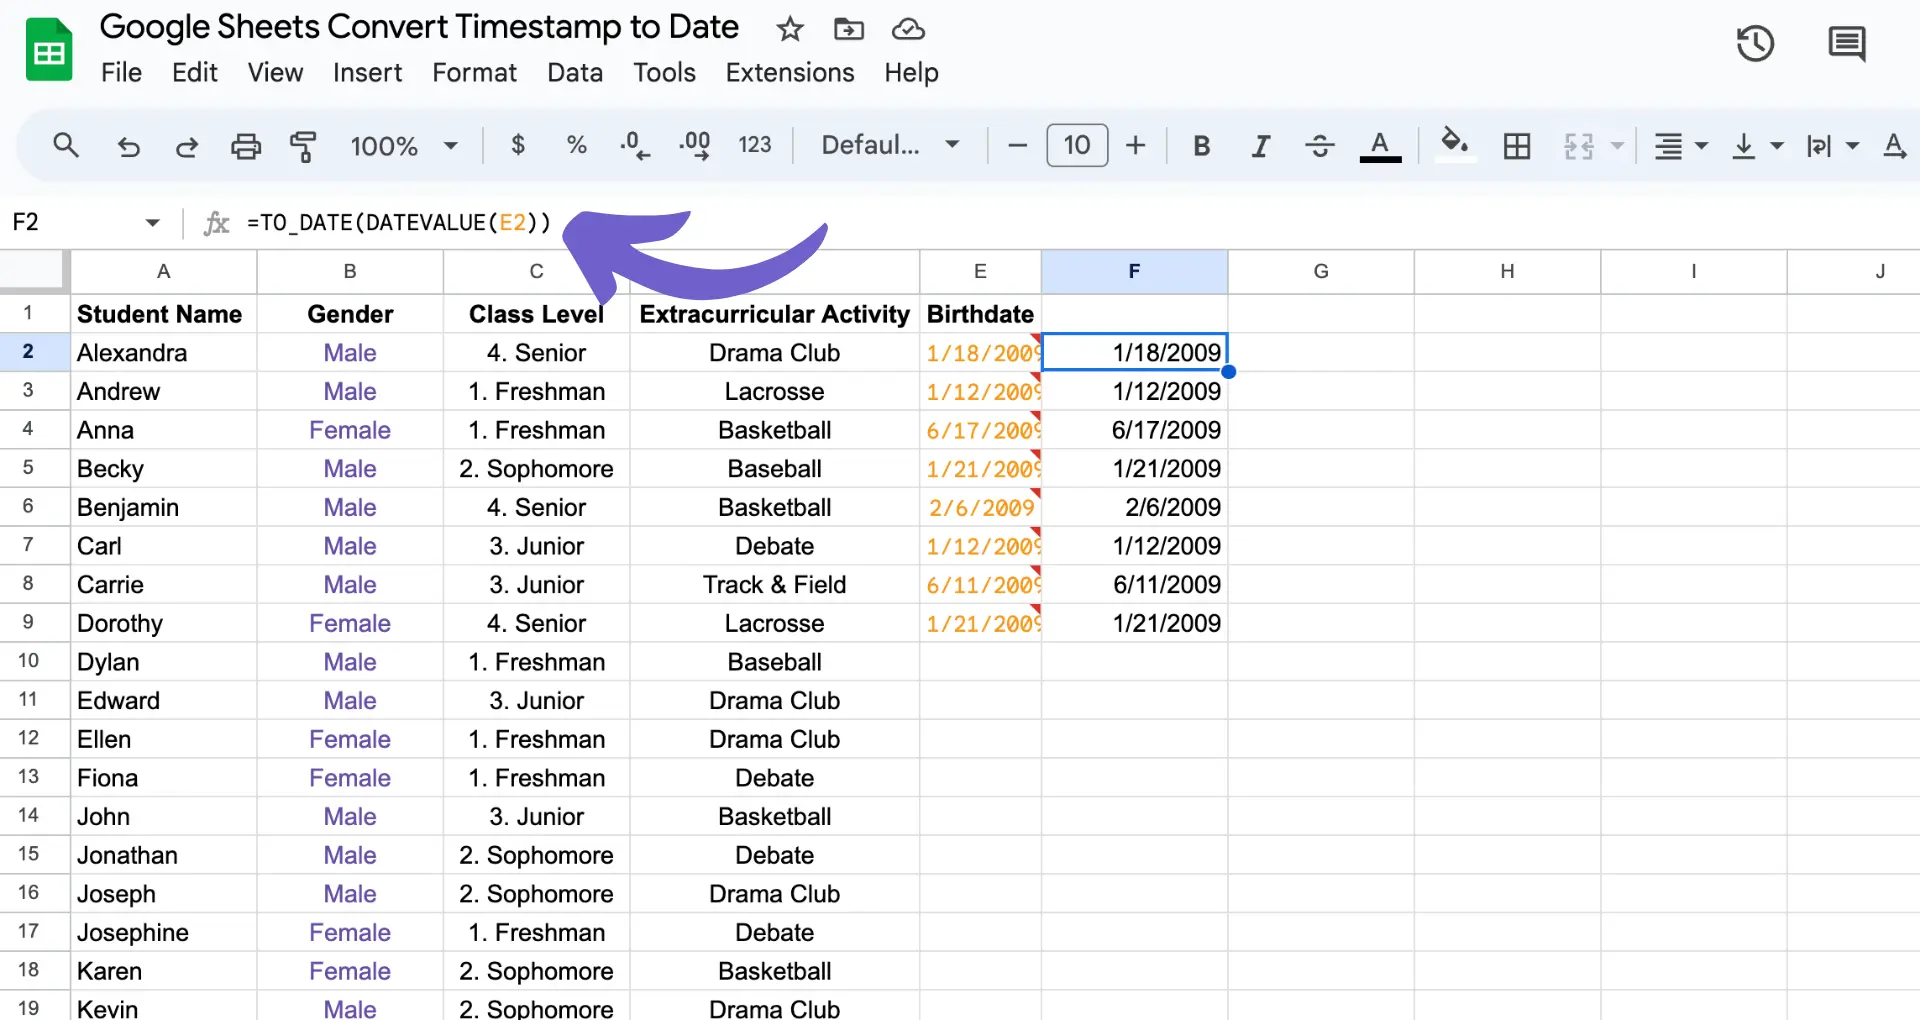Open version history clock icon
Viewport: 1920px width, 1020px height.
point(1755,44)
